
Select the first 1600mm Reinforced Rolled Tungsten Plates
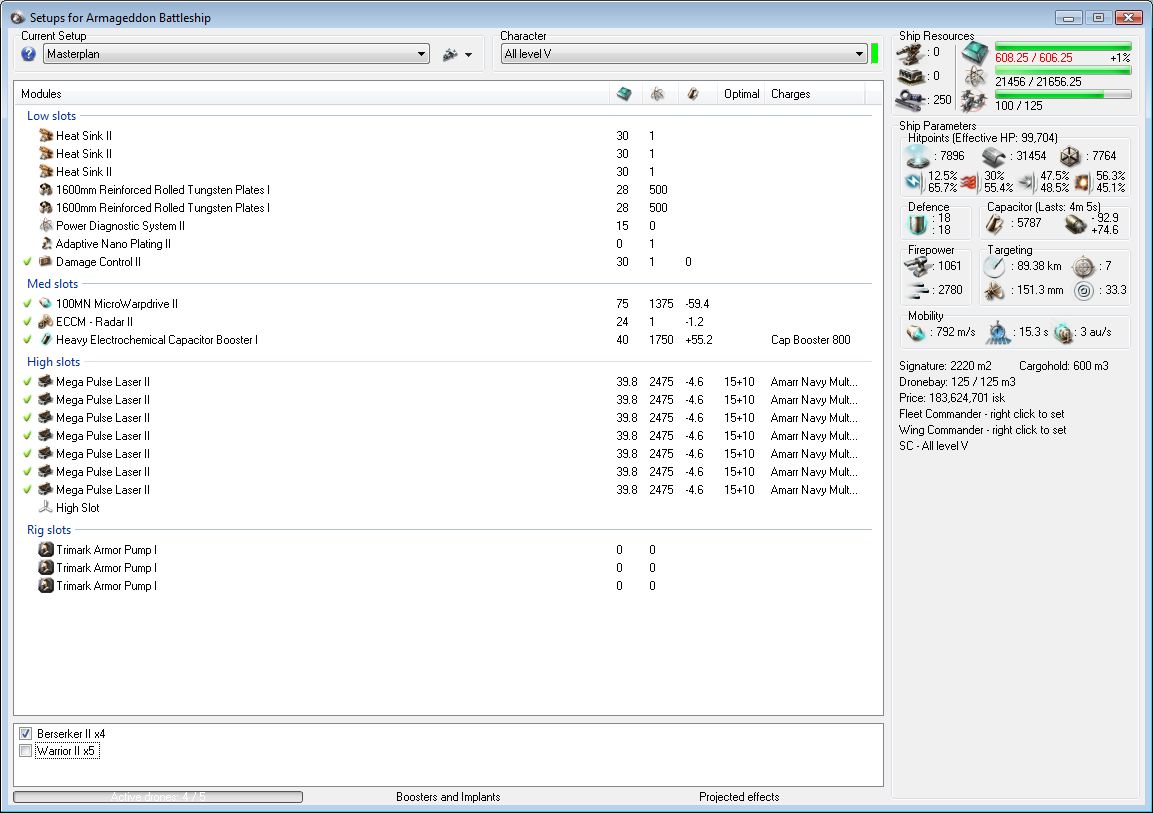click(163, 190)
